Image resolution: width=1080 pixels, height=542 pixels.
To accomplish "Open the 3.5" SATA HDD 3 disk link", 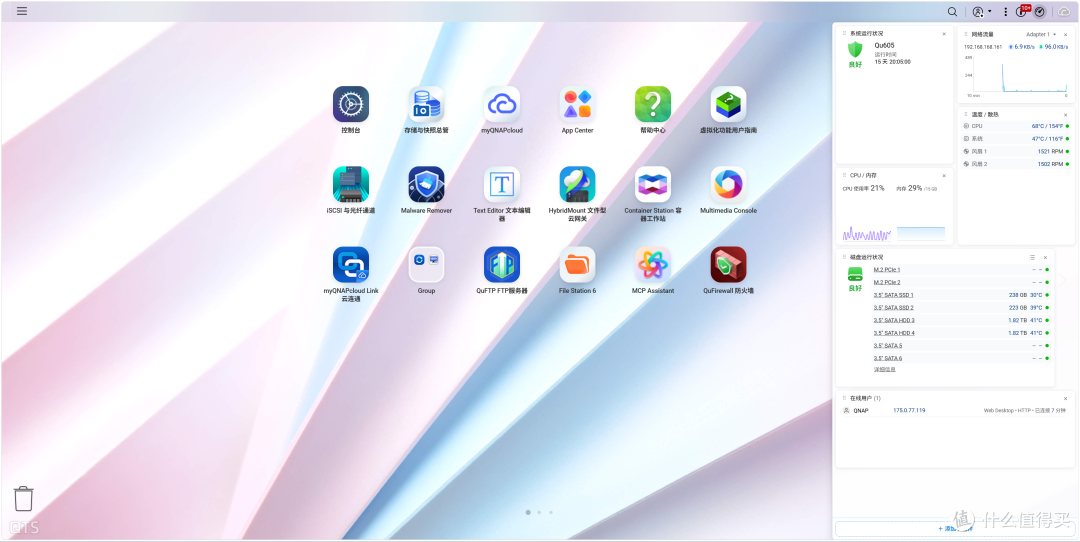I will point(894,320).
